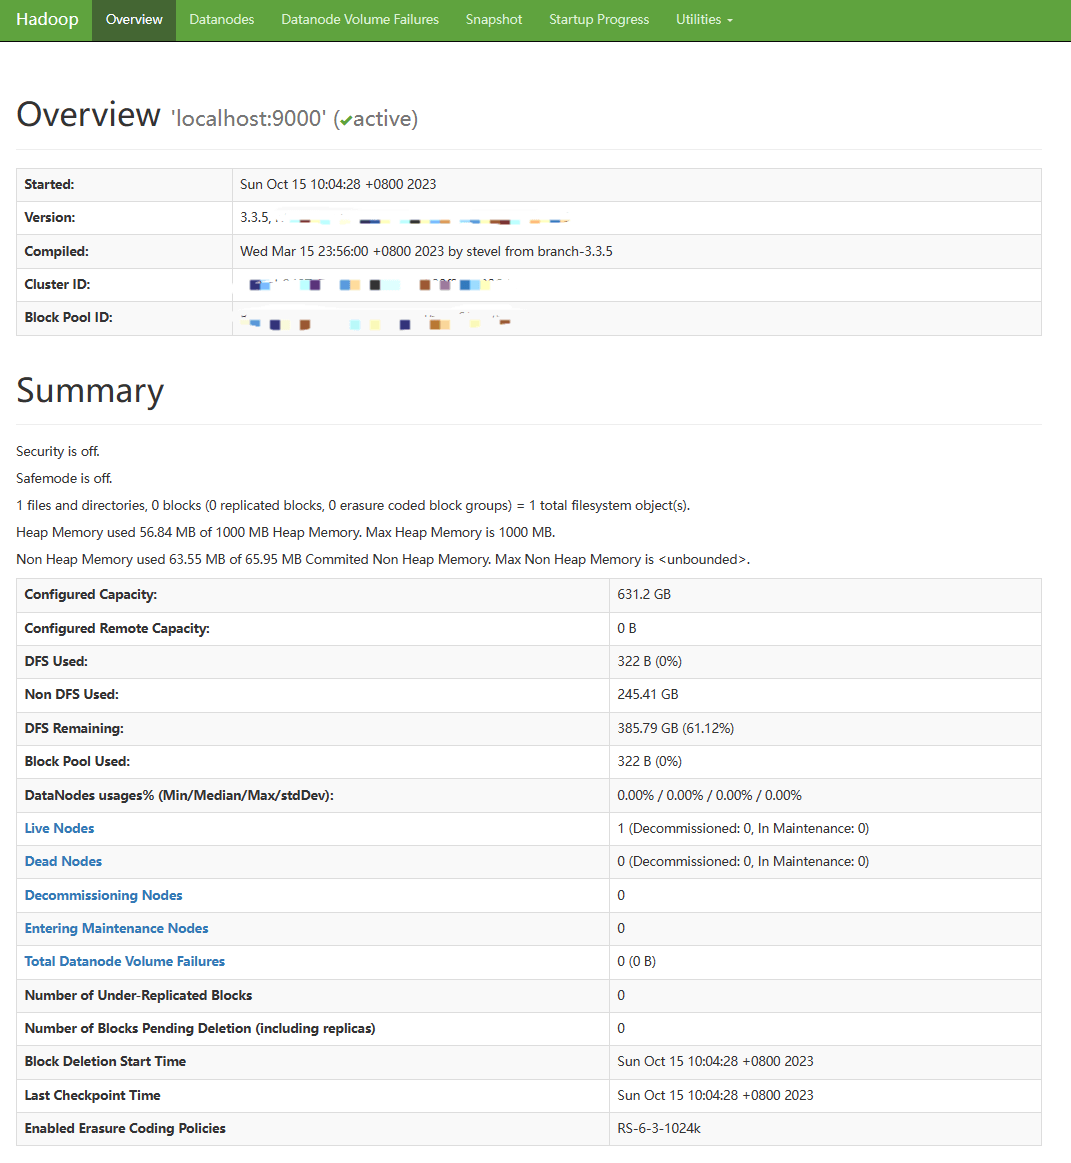The image size is (1071, 1163).
Task: View the Startup Progress tab
Action: click(599, 20)
